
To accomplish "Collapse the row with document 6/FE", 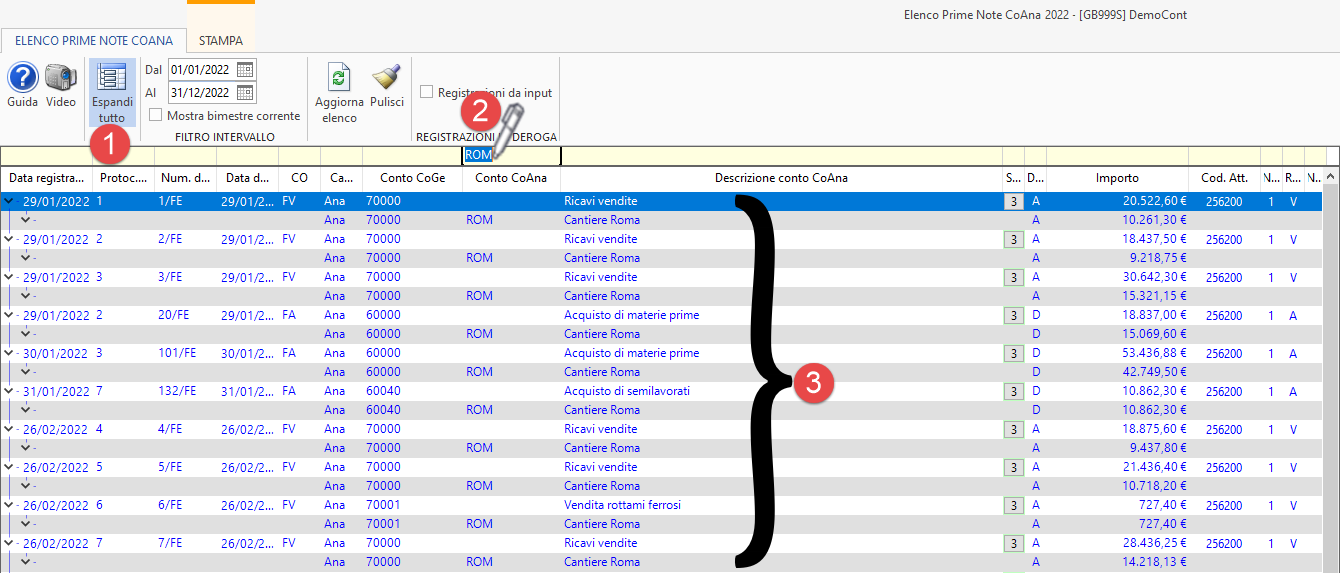I will point(9,505).
